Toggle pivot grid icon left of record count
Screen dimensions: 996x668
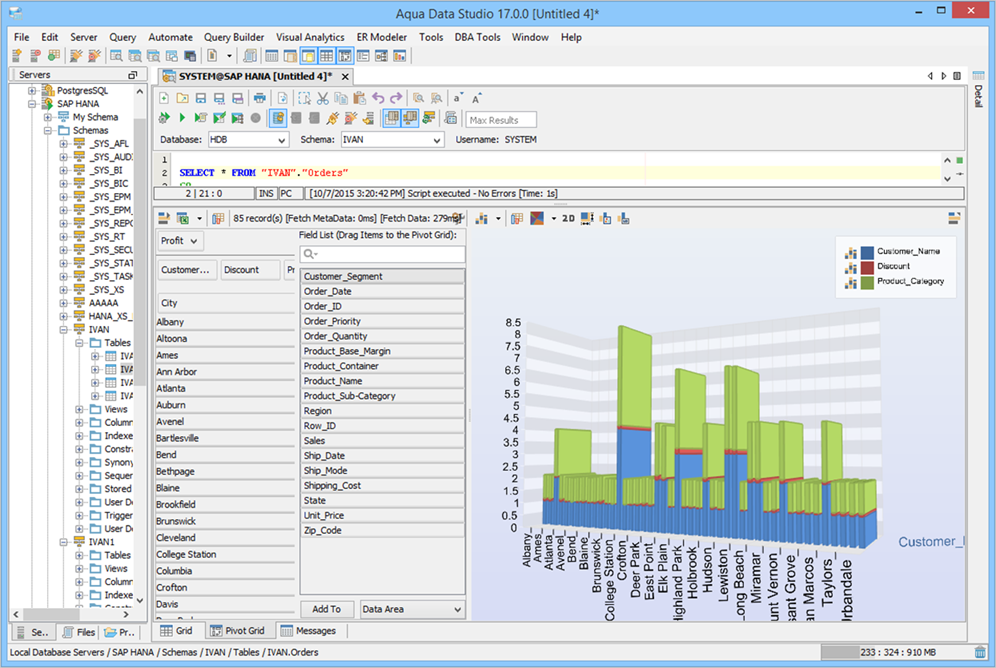tap(218, 218)
